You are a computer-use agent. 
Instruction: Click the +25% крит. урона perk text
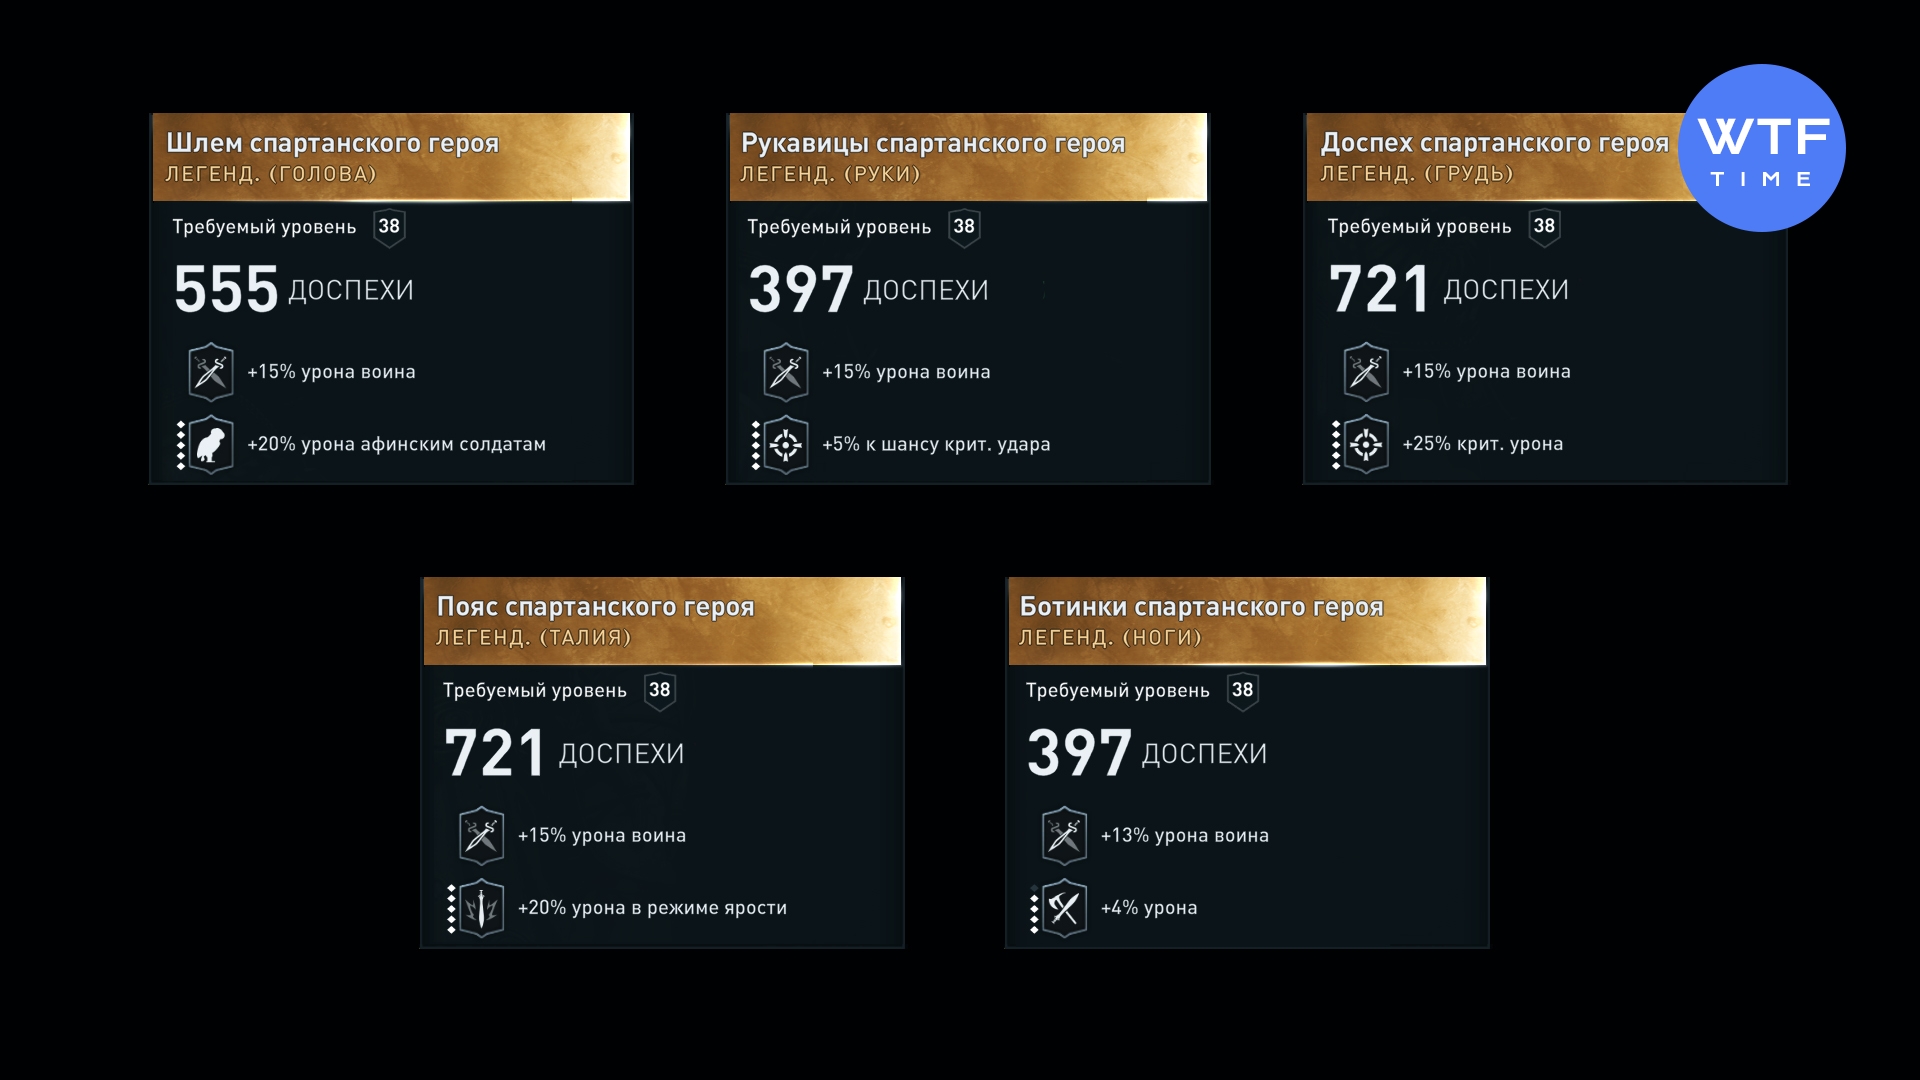(1482, 444)
